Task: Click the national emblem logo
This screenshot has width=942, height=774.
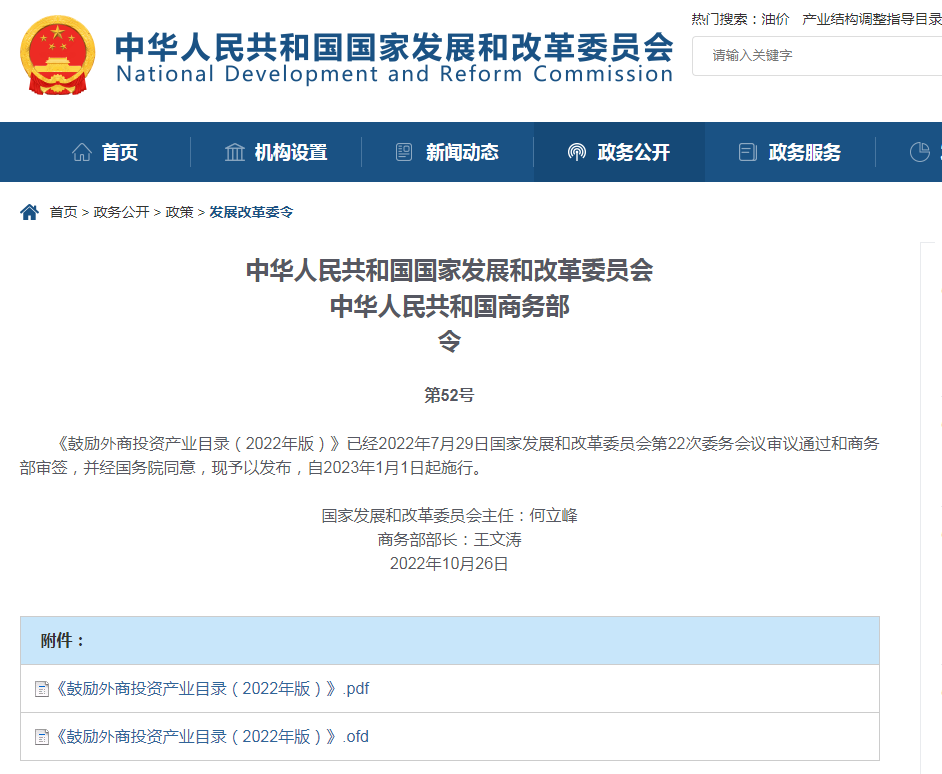Action: pyautogui.click(x=58, y=55)
